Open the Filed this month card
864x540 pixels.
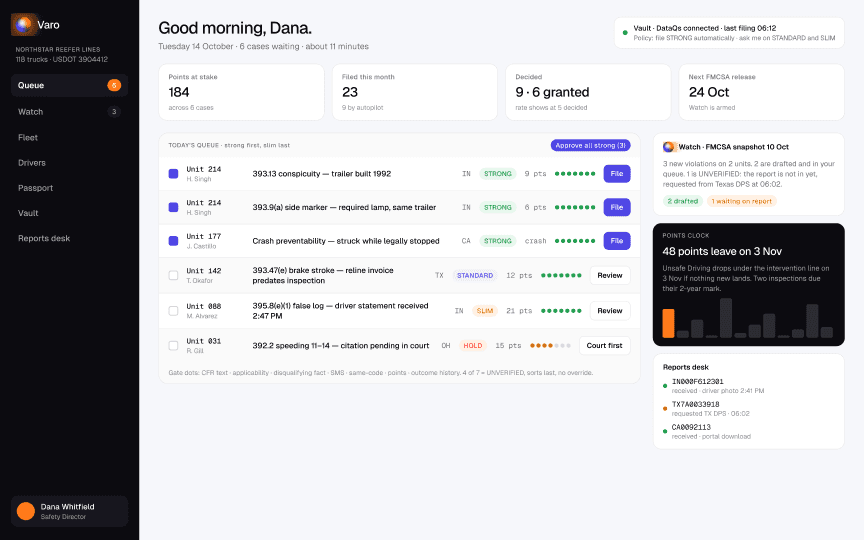point(414,92)
